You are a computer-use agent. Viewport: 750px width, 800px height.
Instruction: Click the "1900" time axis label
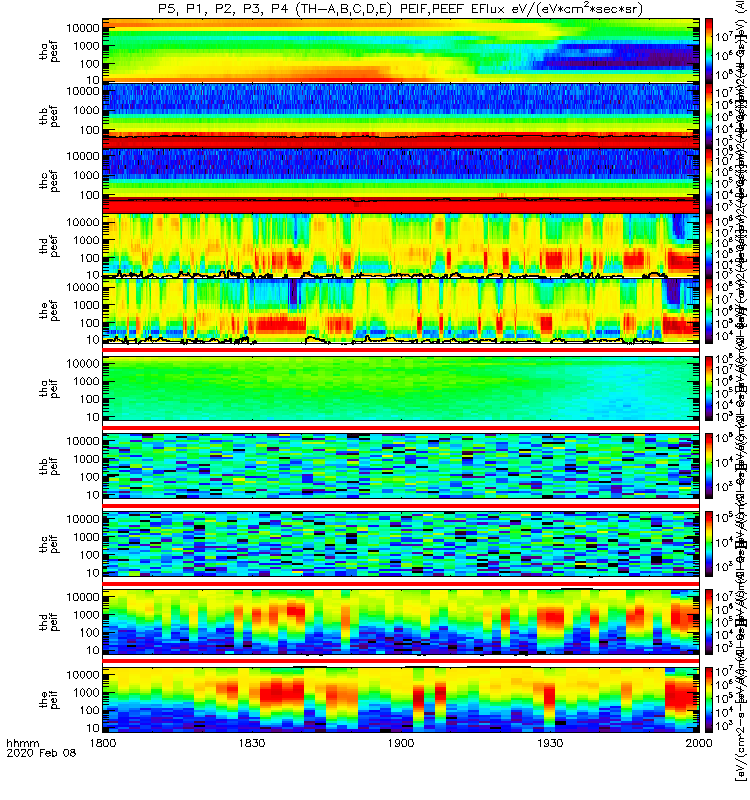[x=401, y=743]
